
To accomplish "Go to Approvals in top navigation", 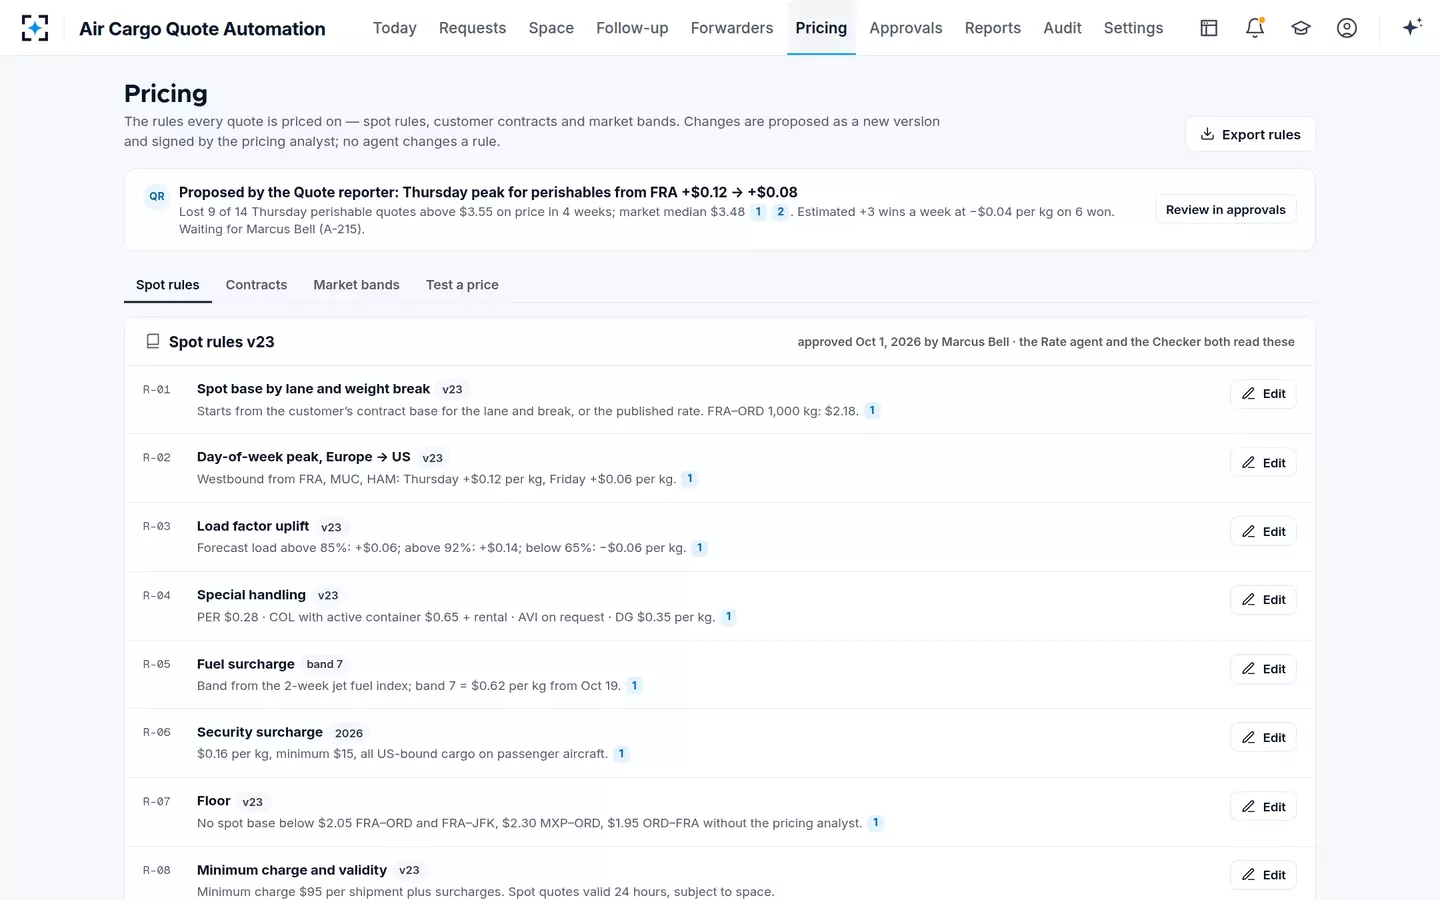I will [x=906, y=28].
